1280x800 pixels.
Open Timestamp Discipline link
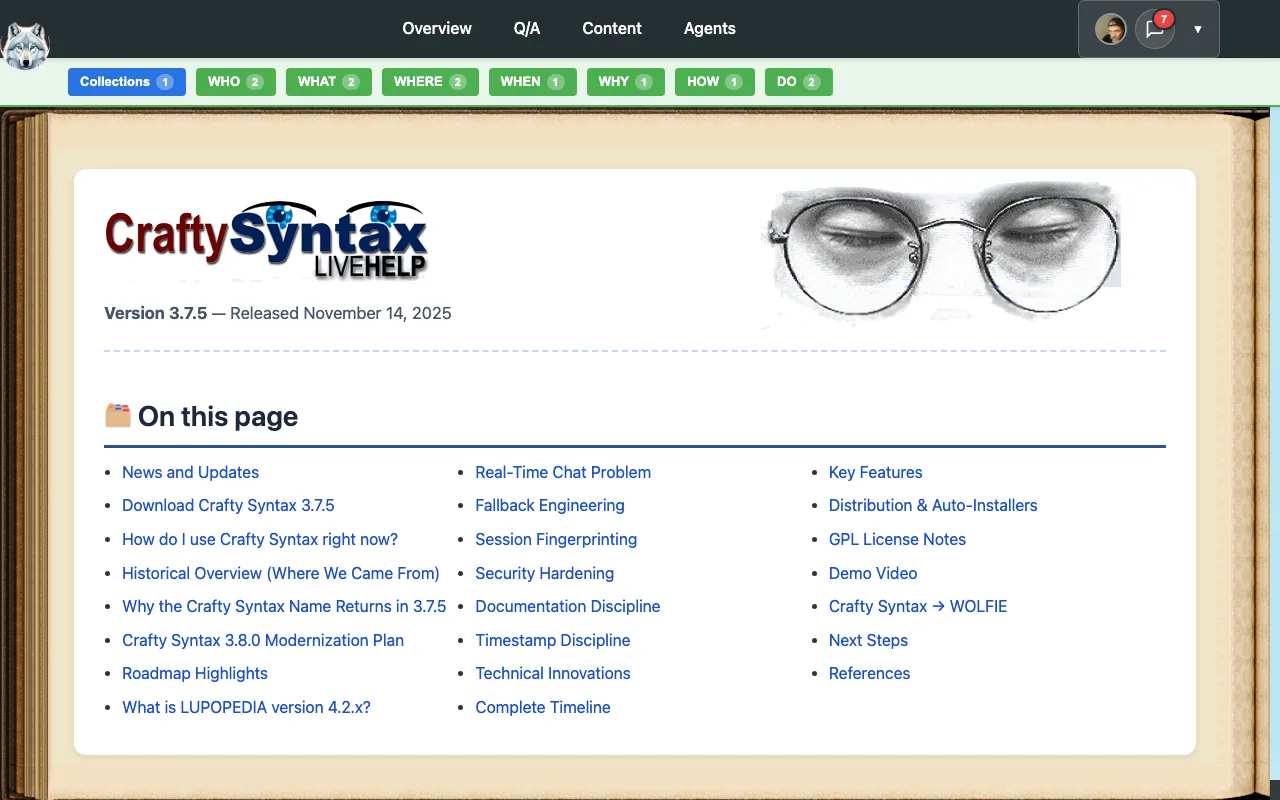point(553,640)
